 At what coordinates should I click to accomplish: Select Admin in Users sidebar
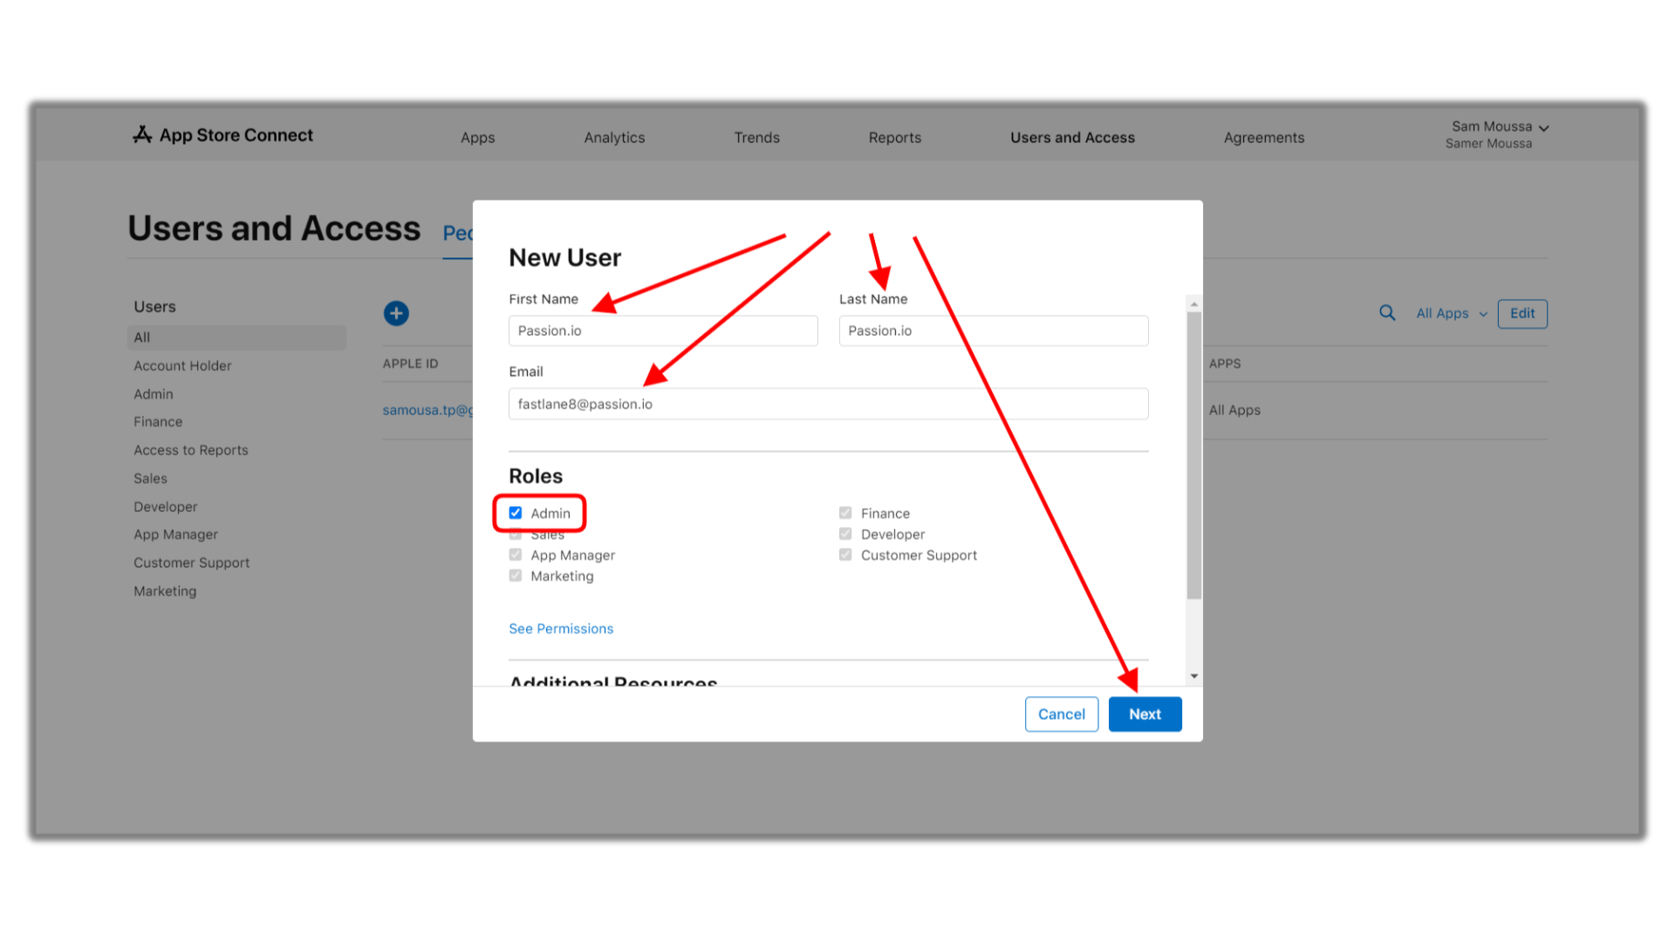pos(153,394)
